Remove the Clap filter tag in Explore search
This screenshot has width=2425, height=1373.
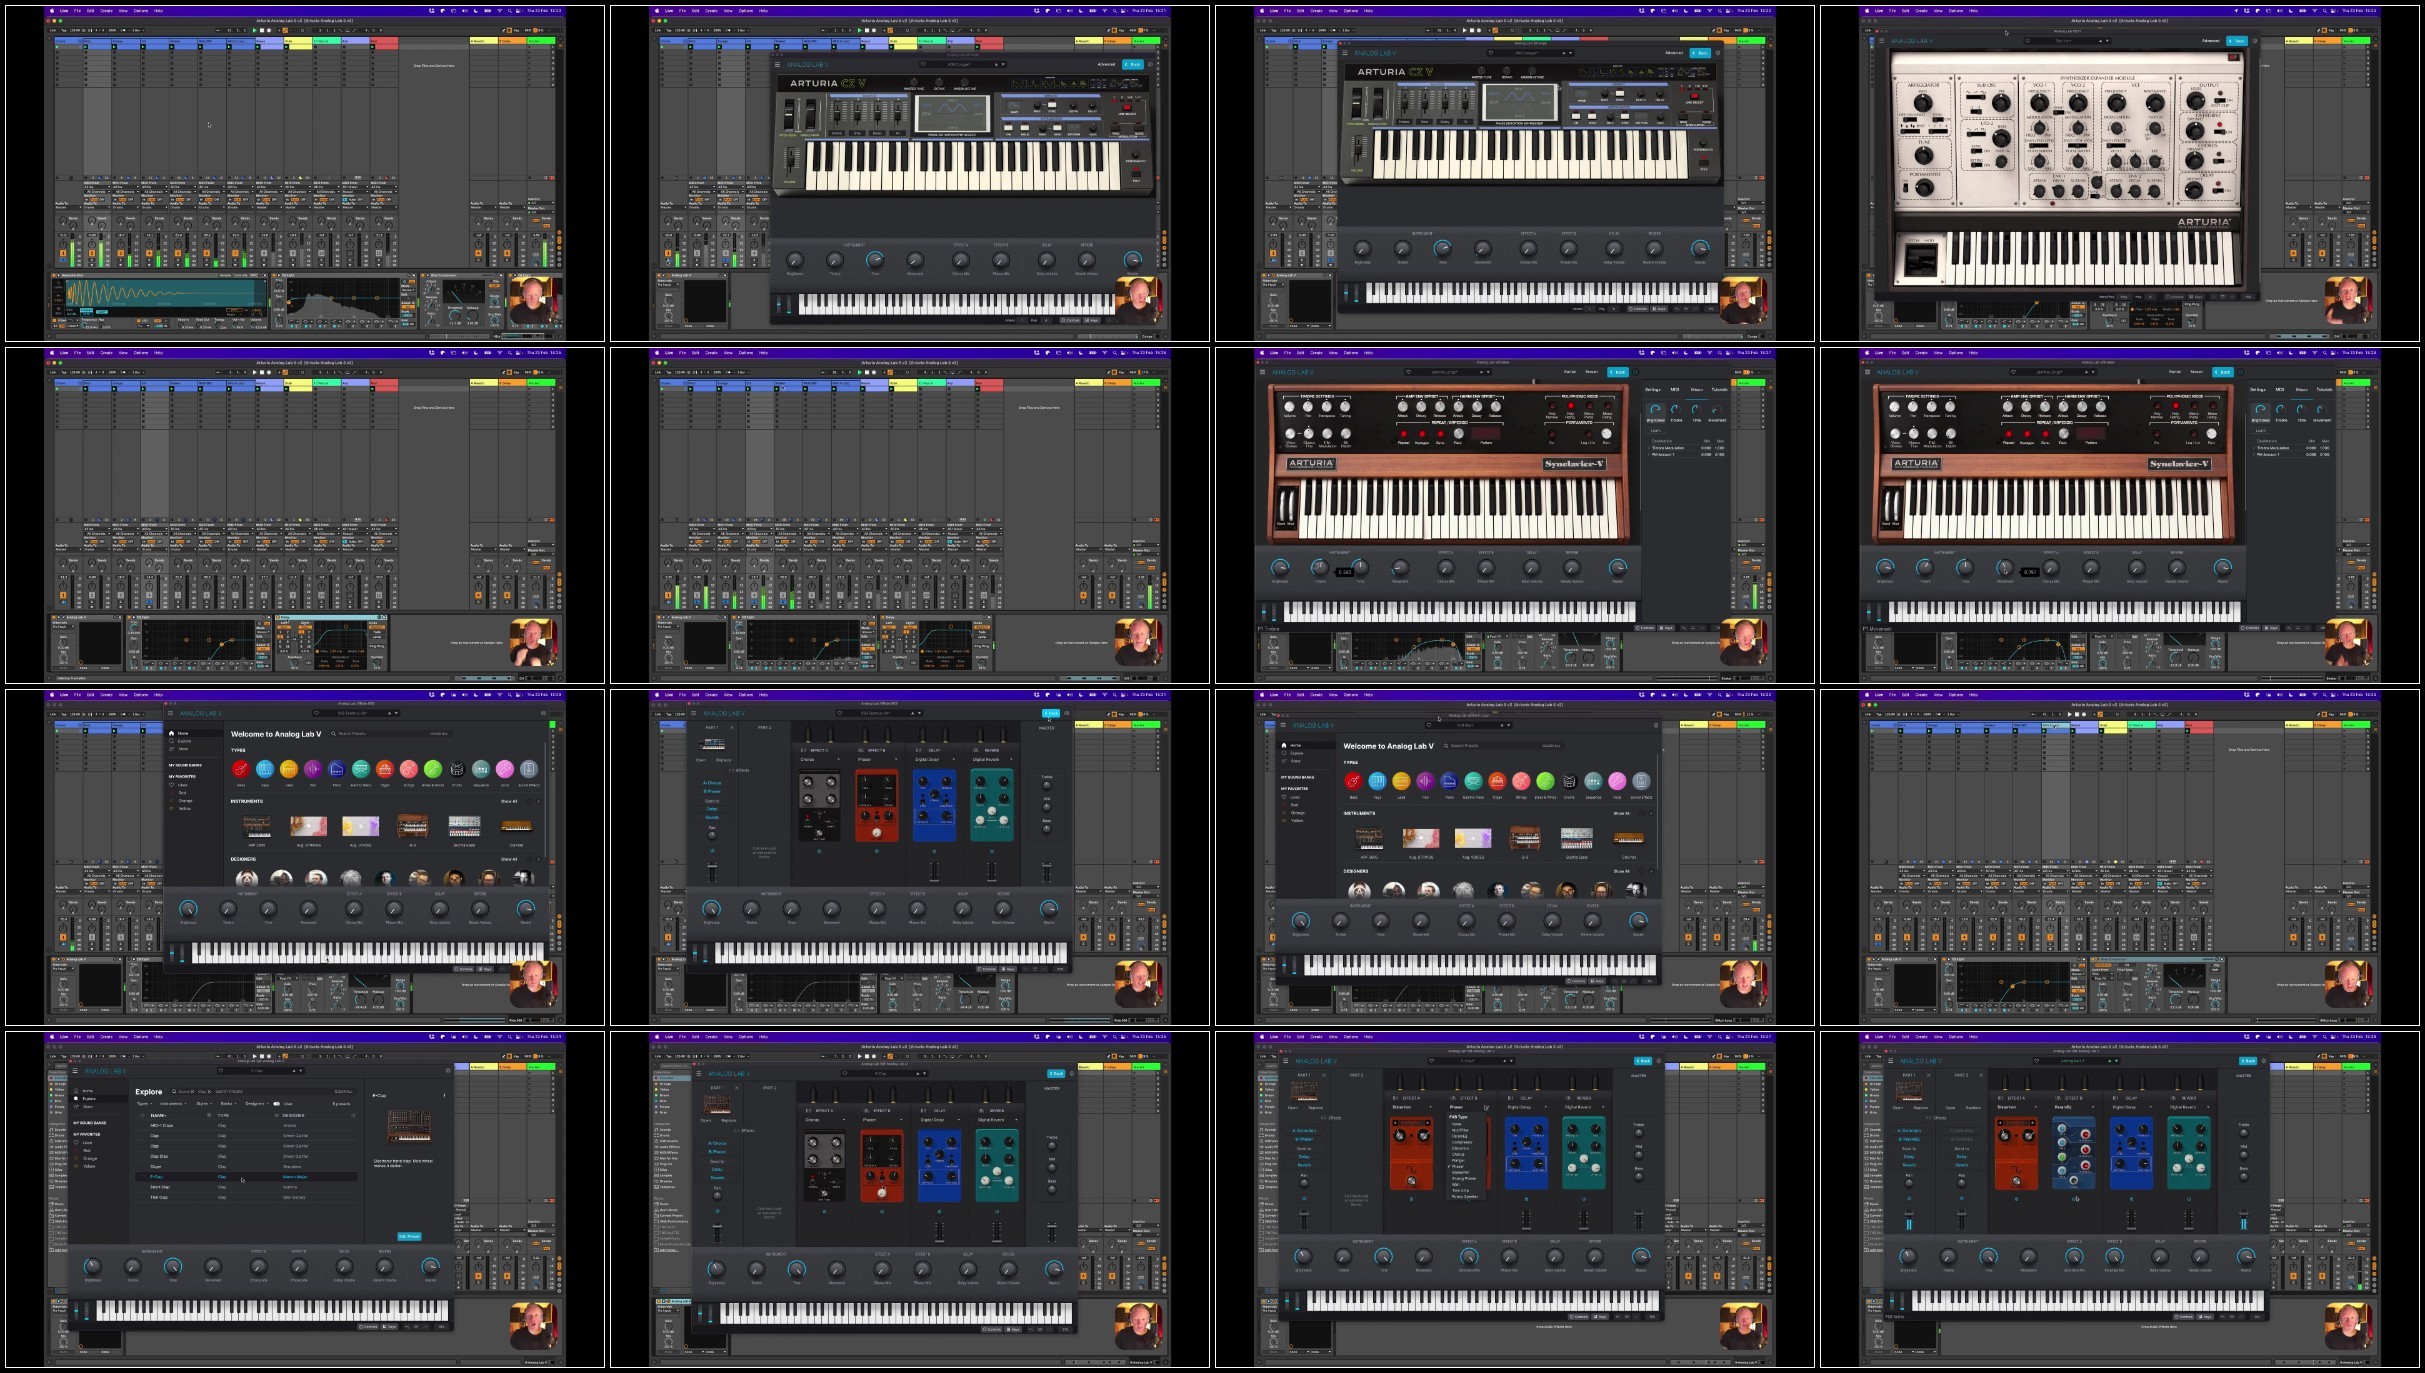pyautogui.click(x=209, y=1092)
